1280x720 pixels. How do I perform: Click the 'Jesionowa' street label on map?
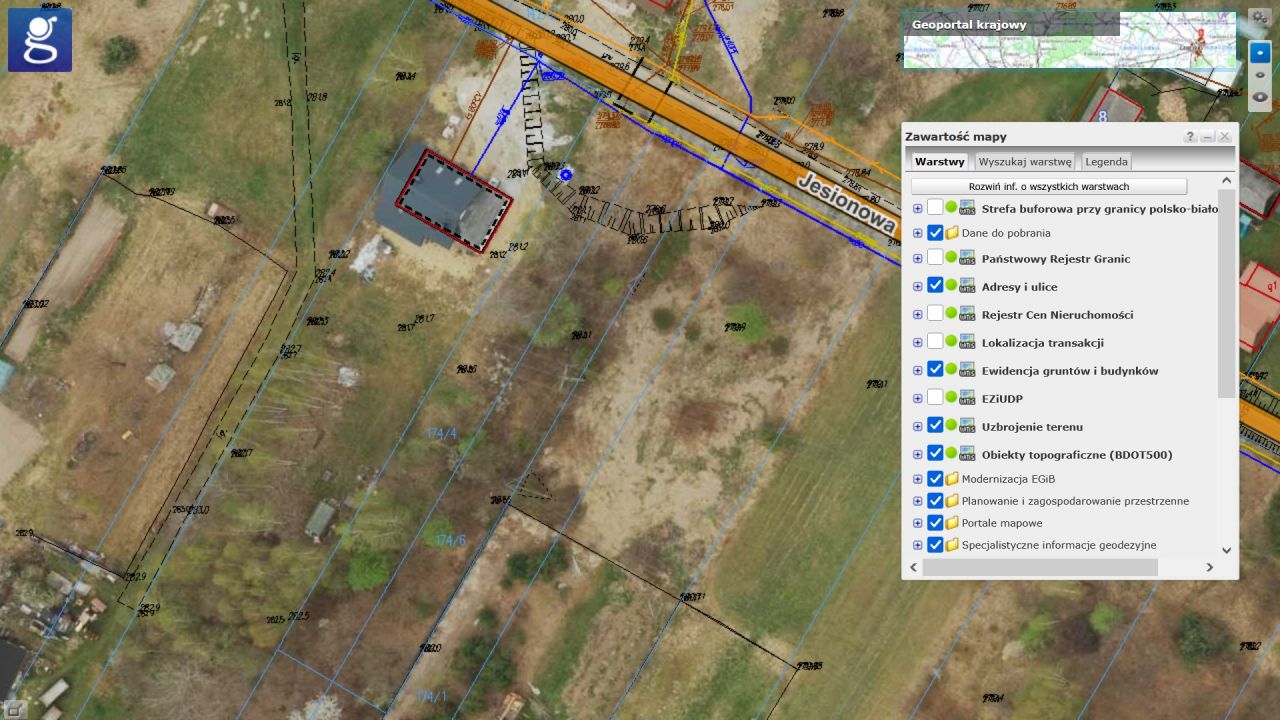tap(846, 206)
